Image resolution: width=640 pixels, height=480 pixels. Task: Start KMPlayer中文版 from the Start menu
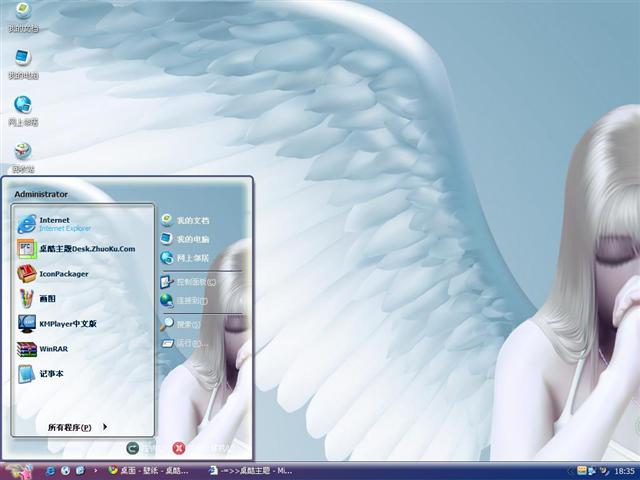pyautogui.click(x=67, y=324)
